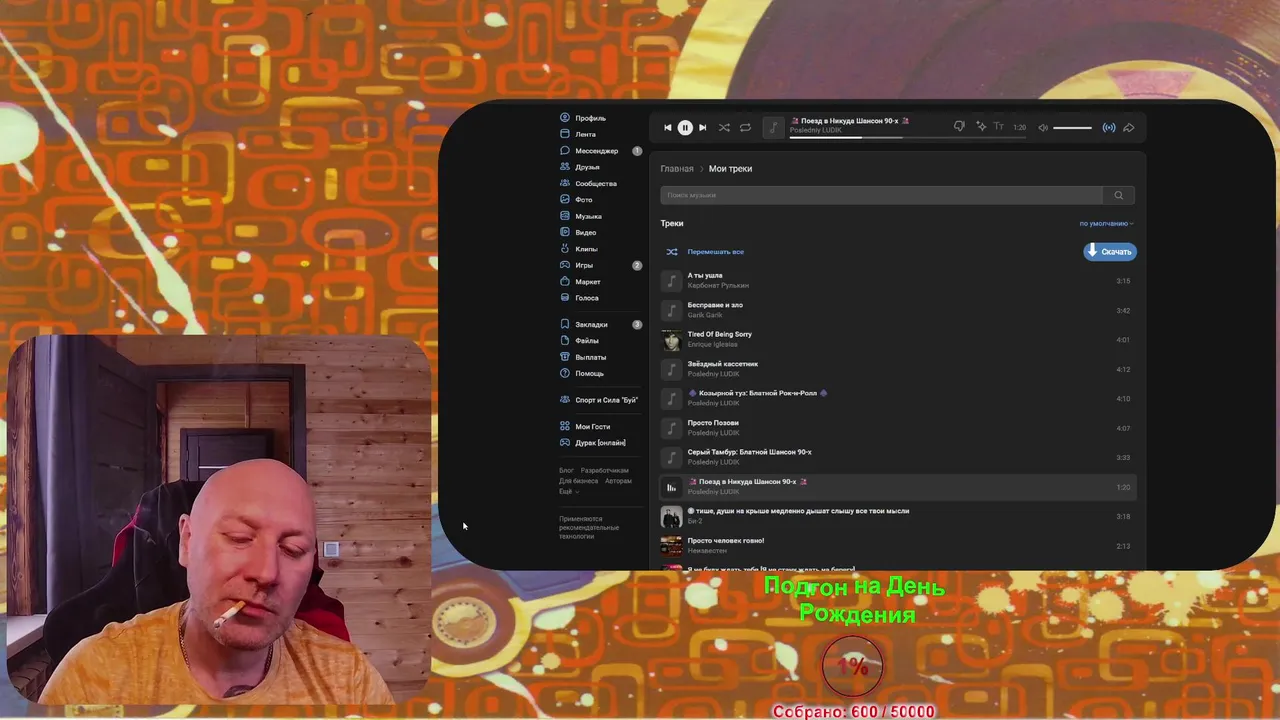Click the magnifier search button
This screenshot has height=720, width=1280.
(x=1119, y=195)
